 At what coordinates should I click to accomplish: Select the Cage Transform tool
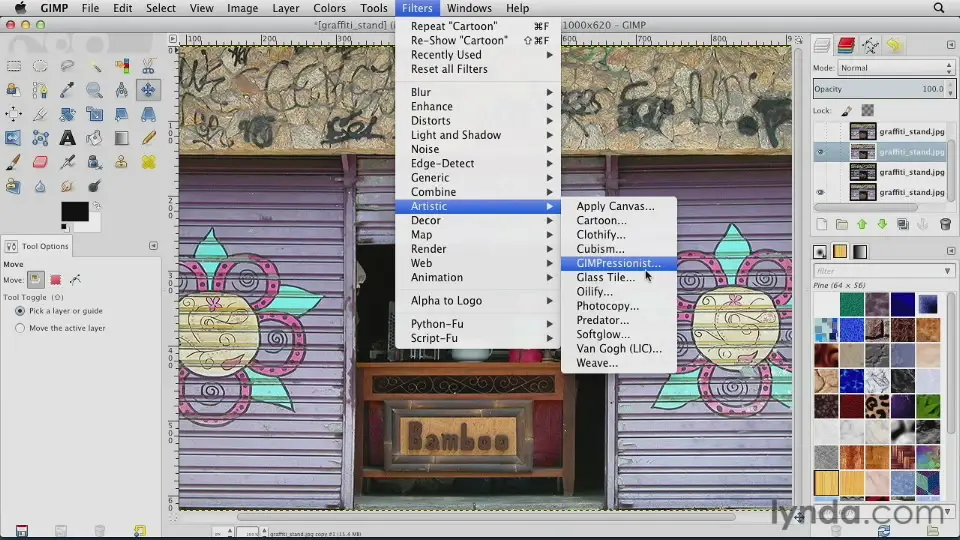coord(40,138)
